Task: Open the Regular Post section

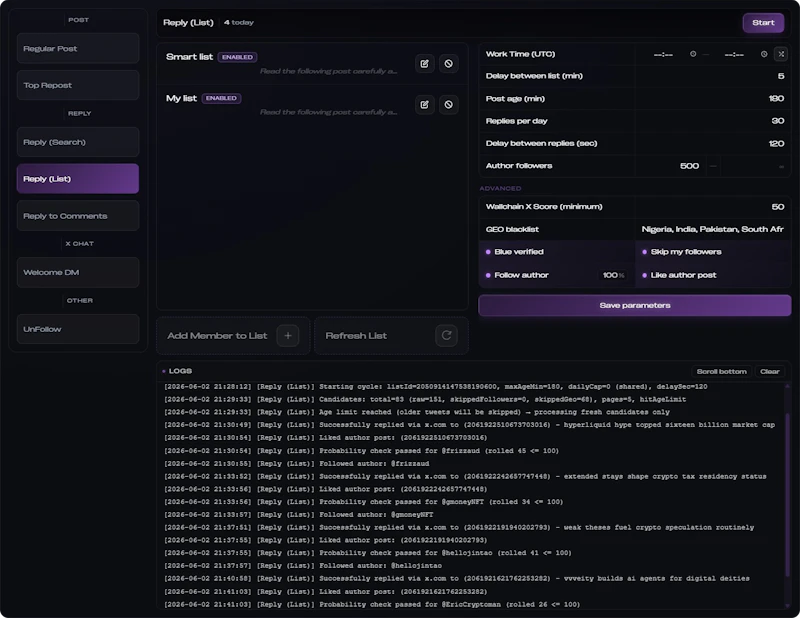Action: [78, 48]
